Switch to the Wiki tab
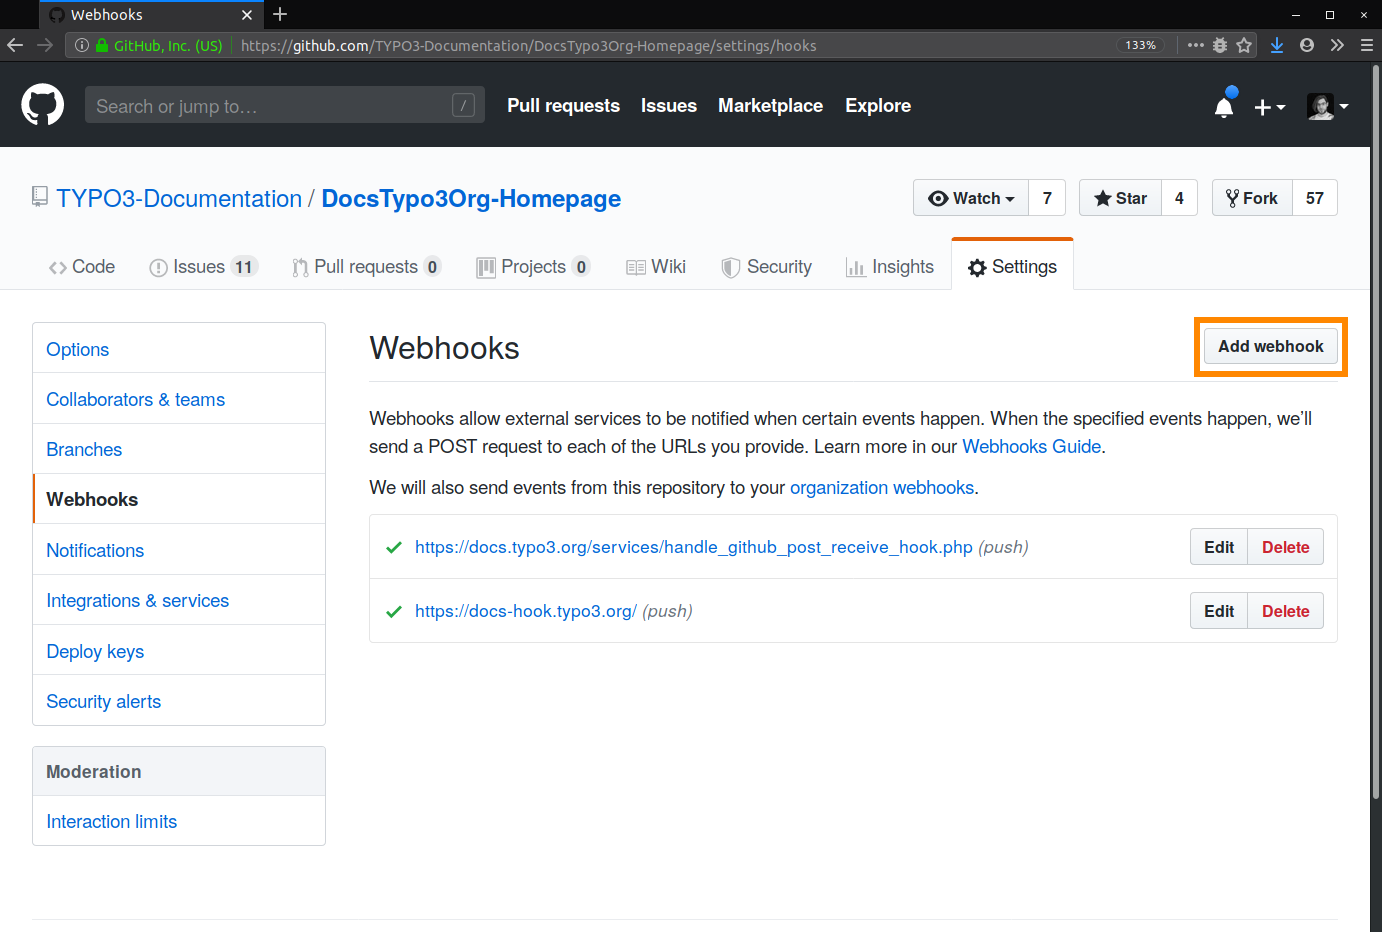The height and width of the screenshot is (932, 1382). pos(656,267)
